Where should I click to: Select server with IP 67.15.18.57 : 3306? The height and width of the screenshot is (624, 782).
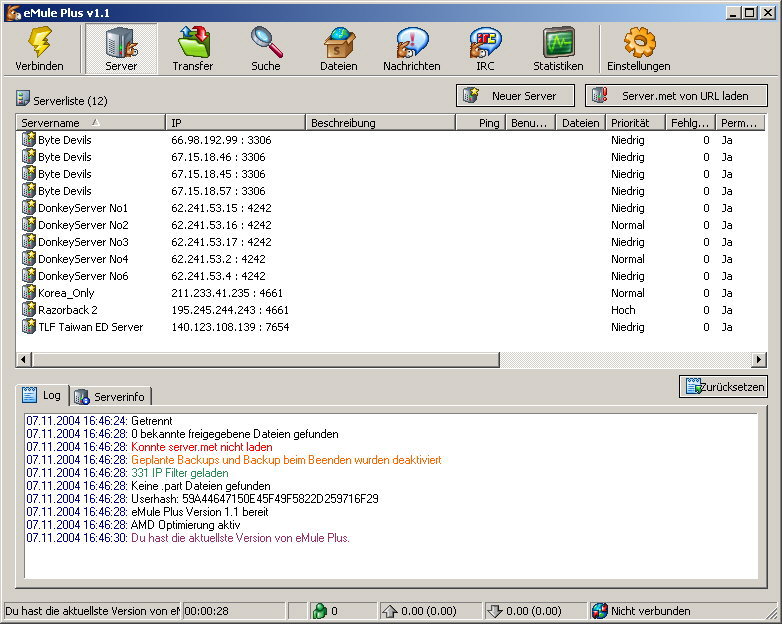(x=391, y=191)
